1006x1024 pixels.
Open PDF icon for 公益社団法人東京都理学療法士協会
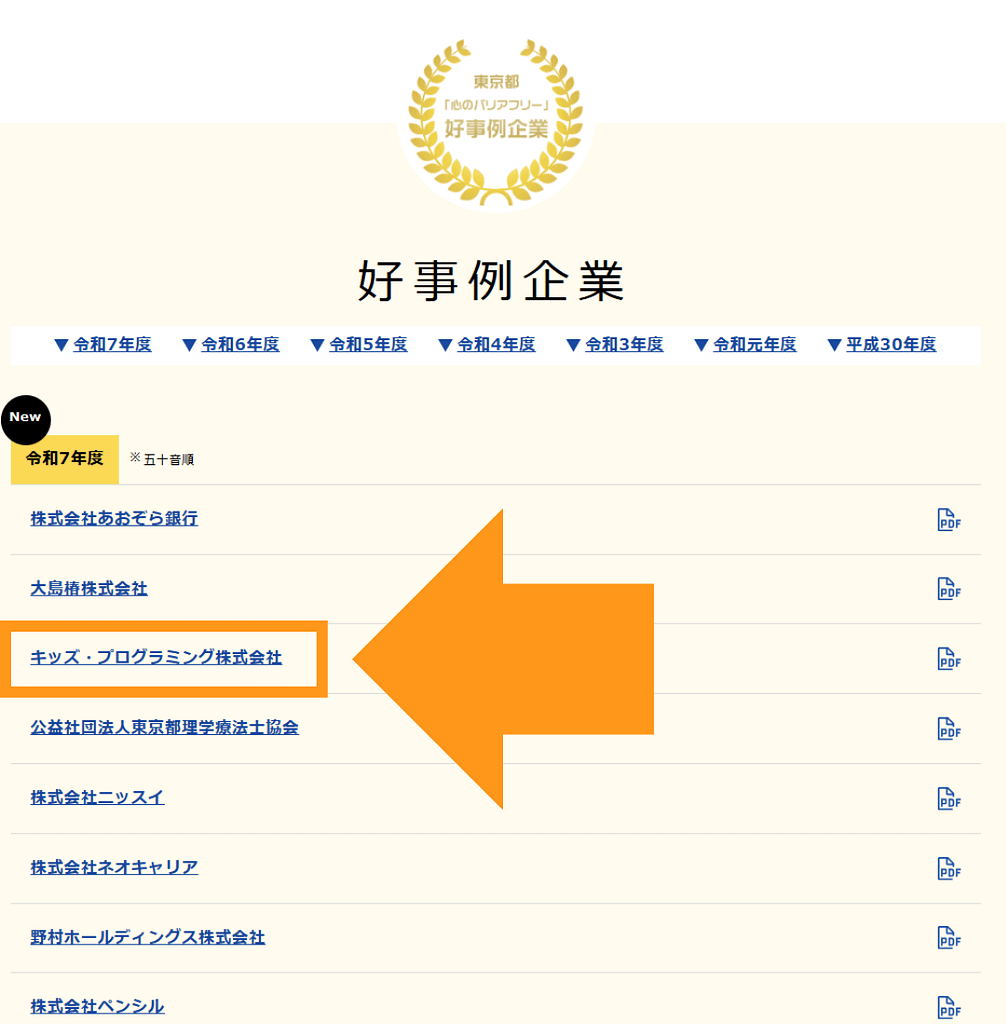pos(947,728)
